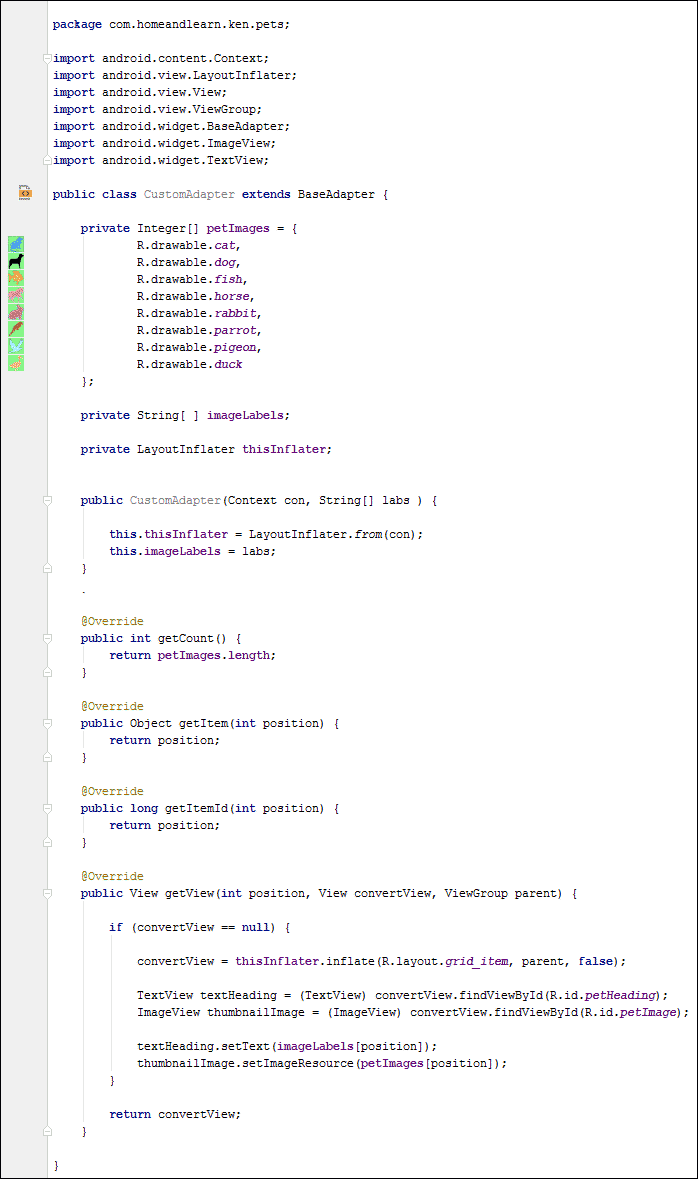The height and width of the screenshot is (1179, 698).
Task: Click thisInflater in private LayoutInflater declaration
Action: [283, 449]
